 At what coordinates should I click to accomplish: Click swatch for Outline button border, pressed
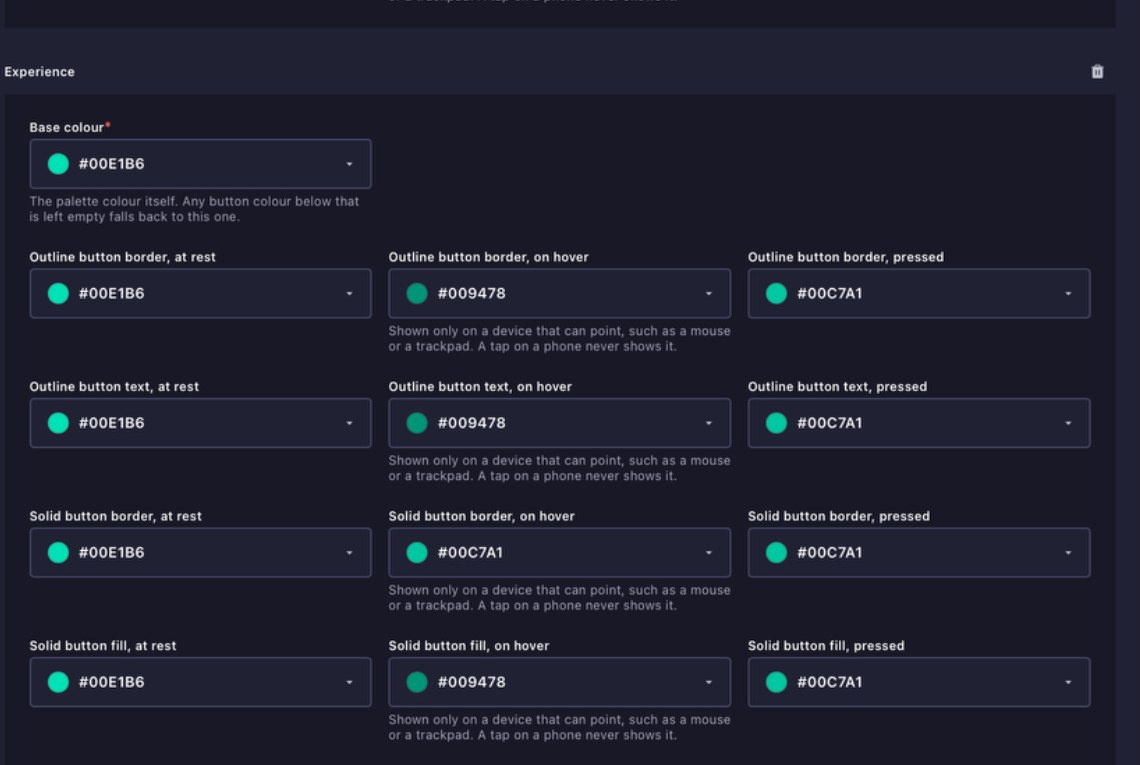tap(776, 293)
